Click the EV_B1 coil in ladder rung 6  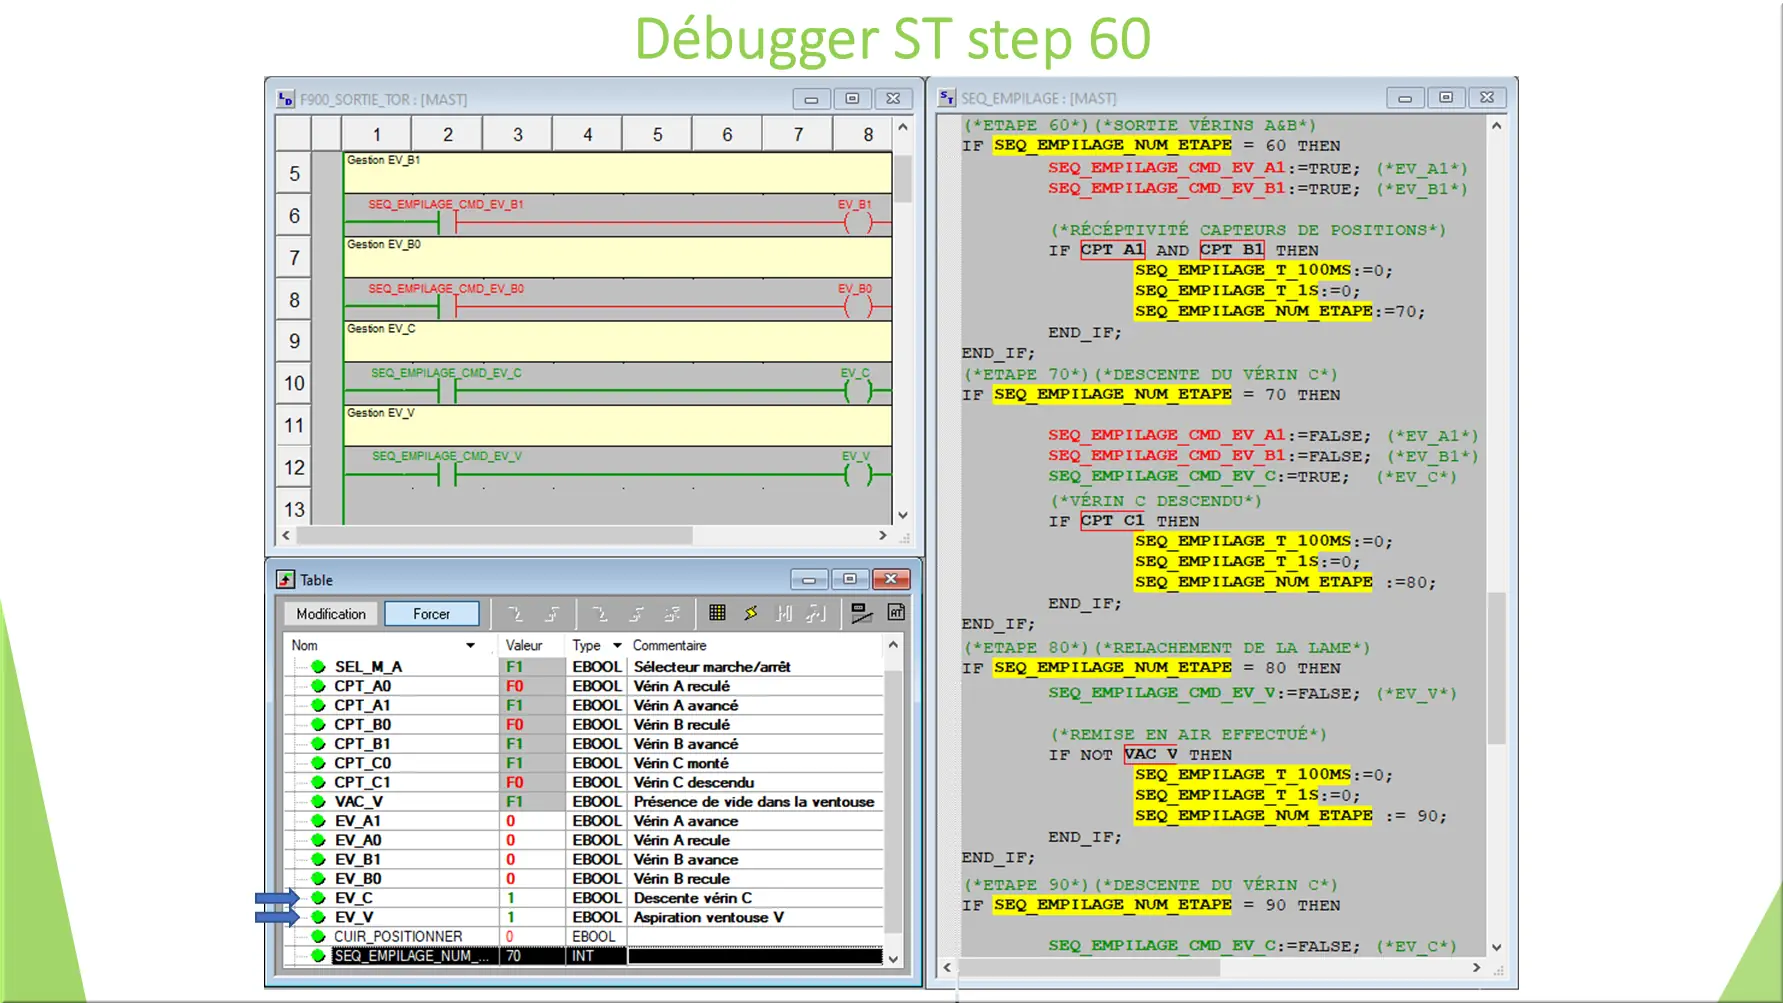[x=858, y=222]
